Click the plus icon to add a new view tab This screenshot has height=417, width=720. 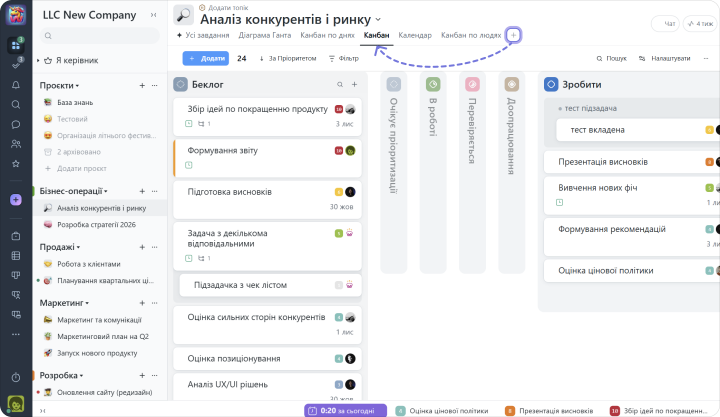pos(514,35)
